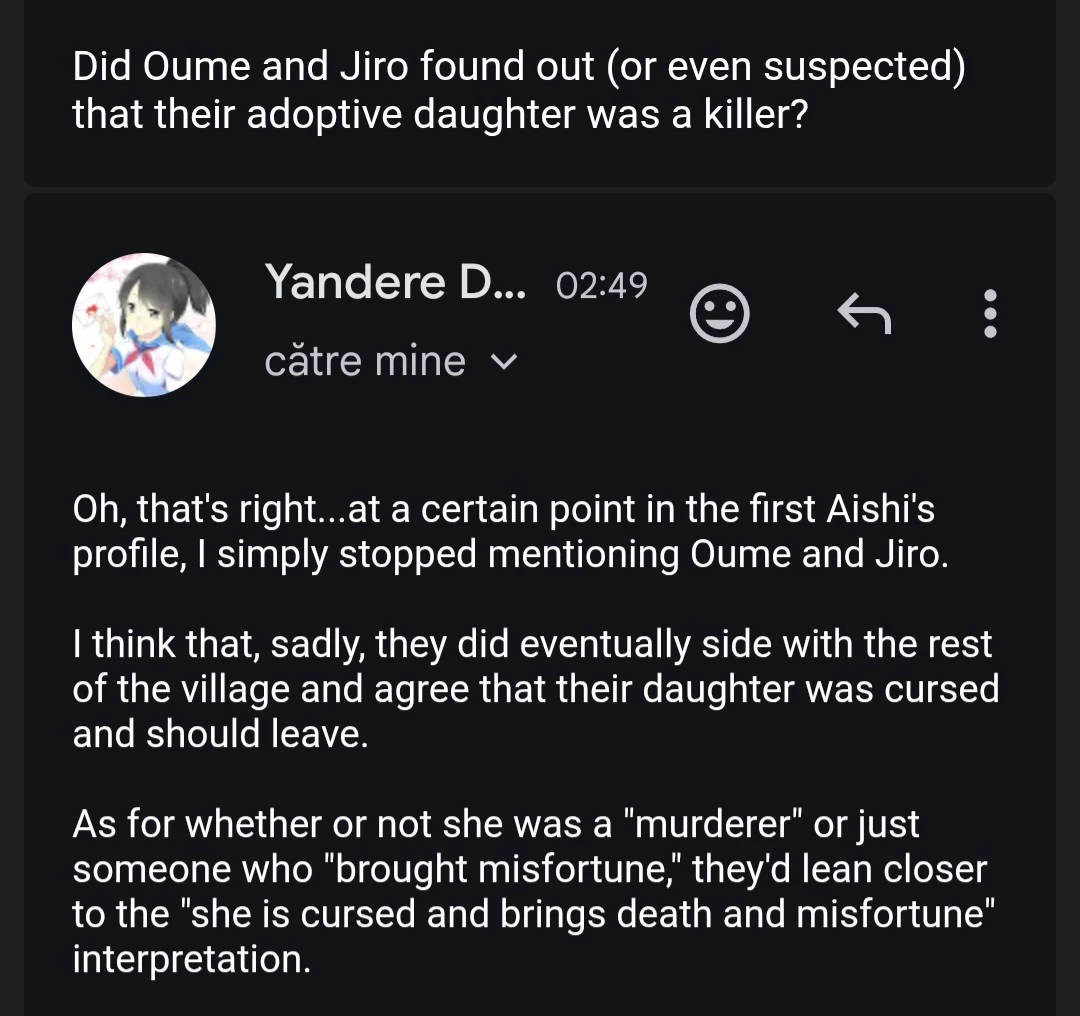Tap the line "that their adoptive daughter was a killer?"
Viewport: 1080px width, 1016px height.
[x=439, y=114]
